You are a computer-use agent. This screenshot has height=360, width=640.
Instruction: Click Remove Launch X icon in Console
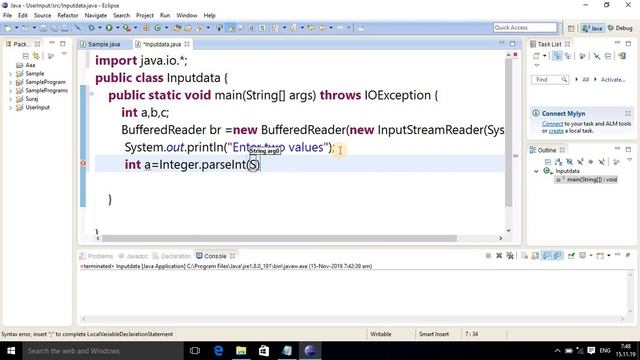click(499, 256)
